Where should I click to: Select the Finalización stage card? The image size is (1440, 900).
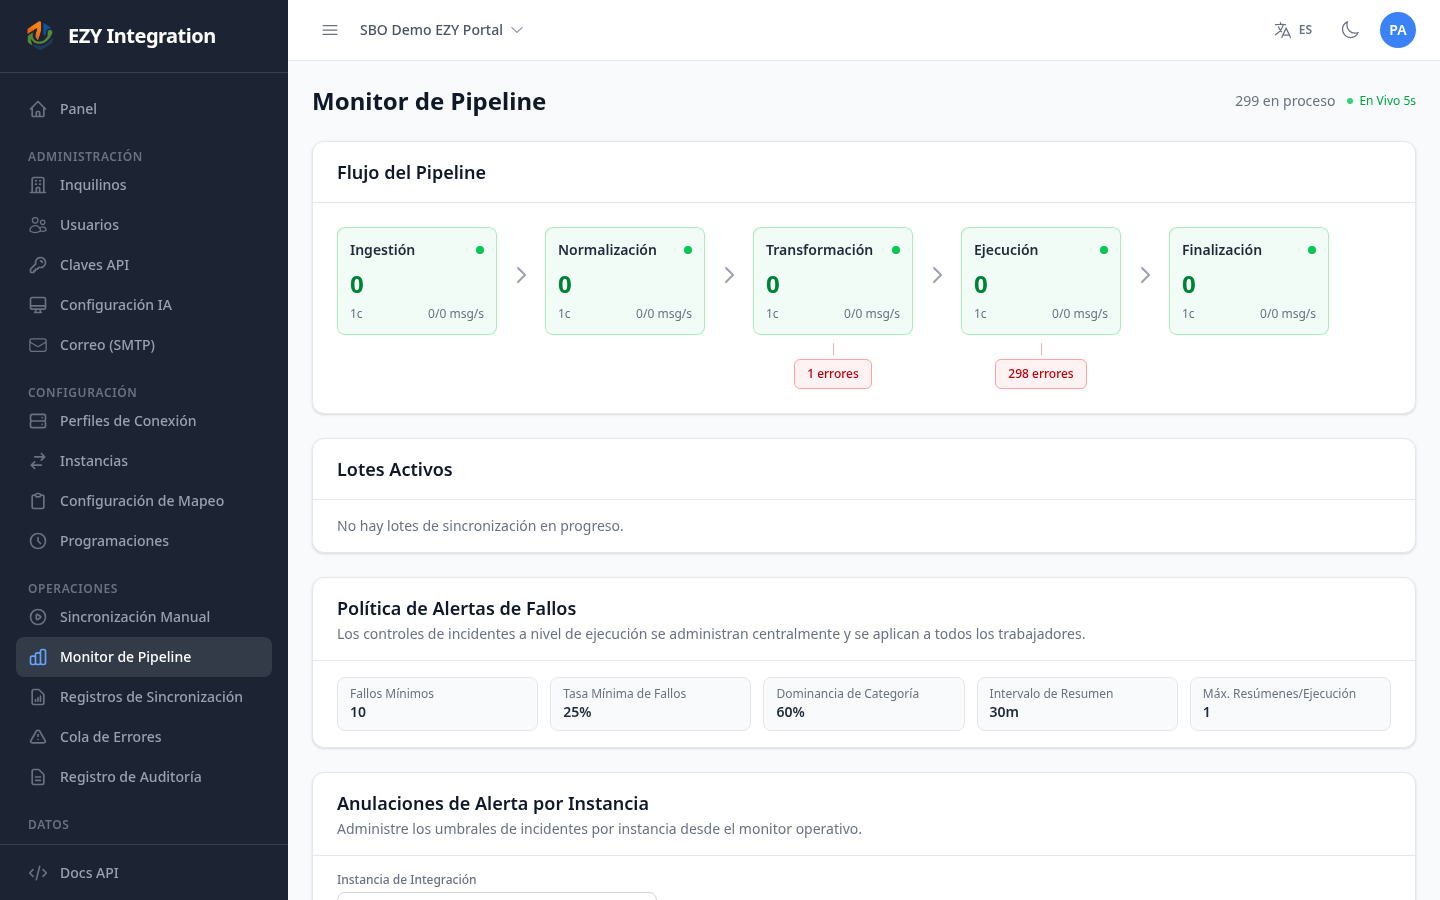point(1249,281)
